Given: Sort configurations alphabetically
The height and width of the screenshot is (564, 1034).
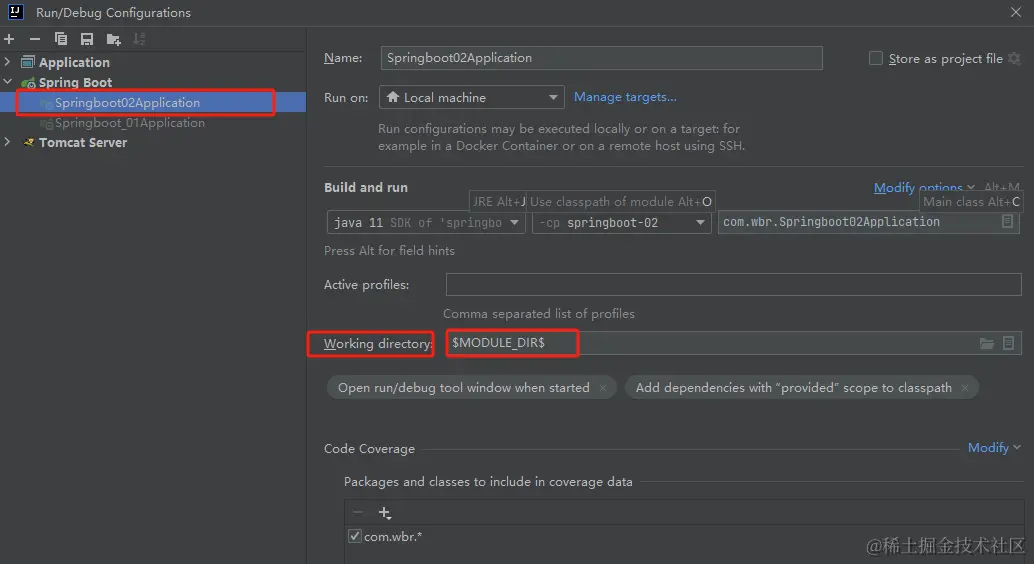Looking at the screenshot, I should 139,39.
